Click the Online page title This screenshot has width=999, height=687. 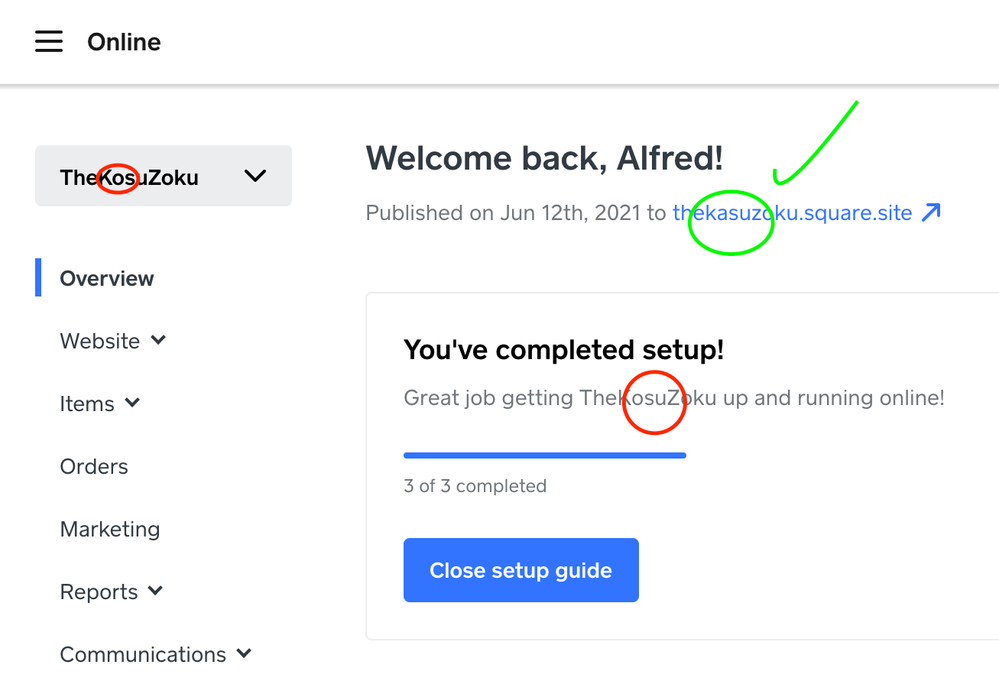coord(124,42)
